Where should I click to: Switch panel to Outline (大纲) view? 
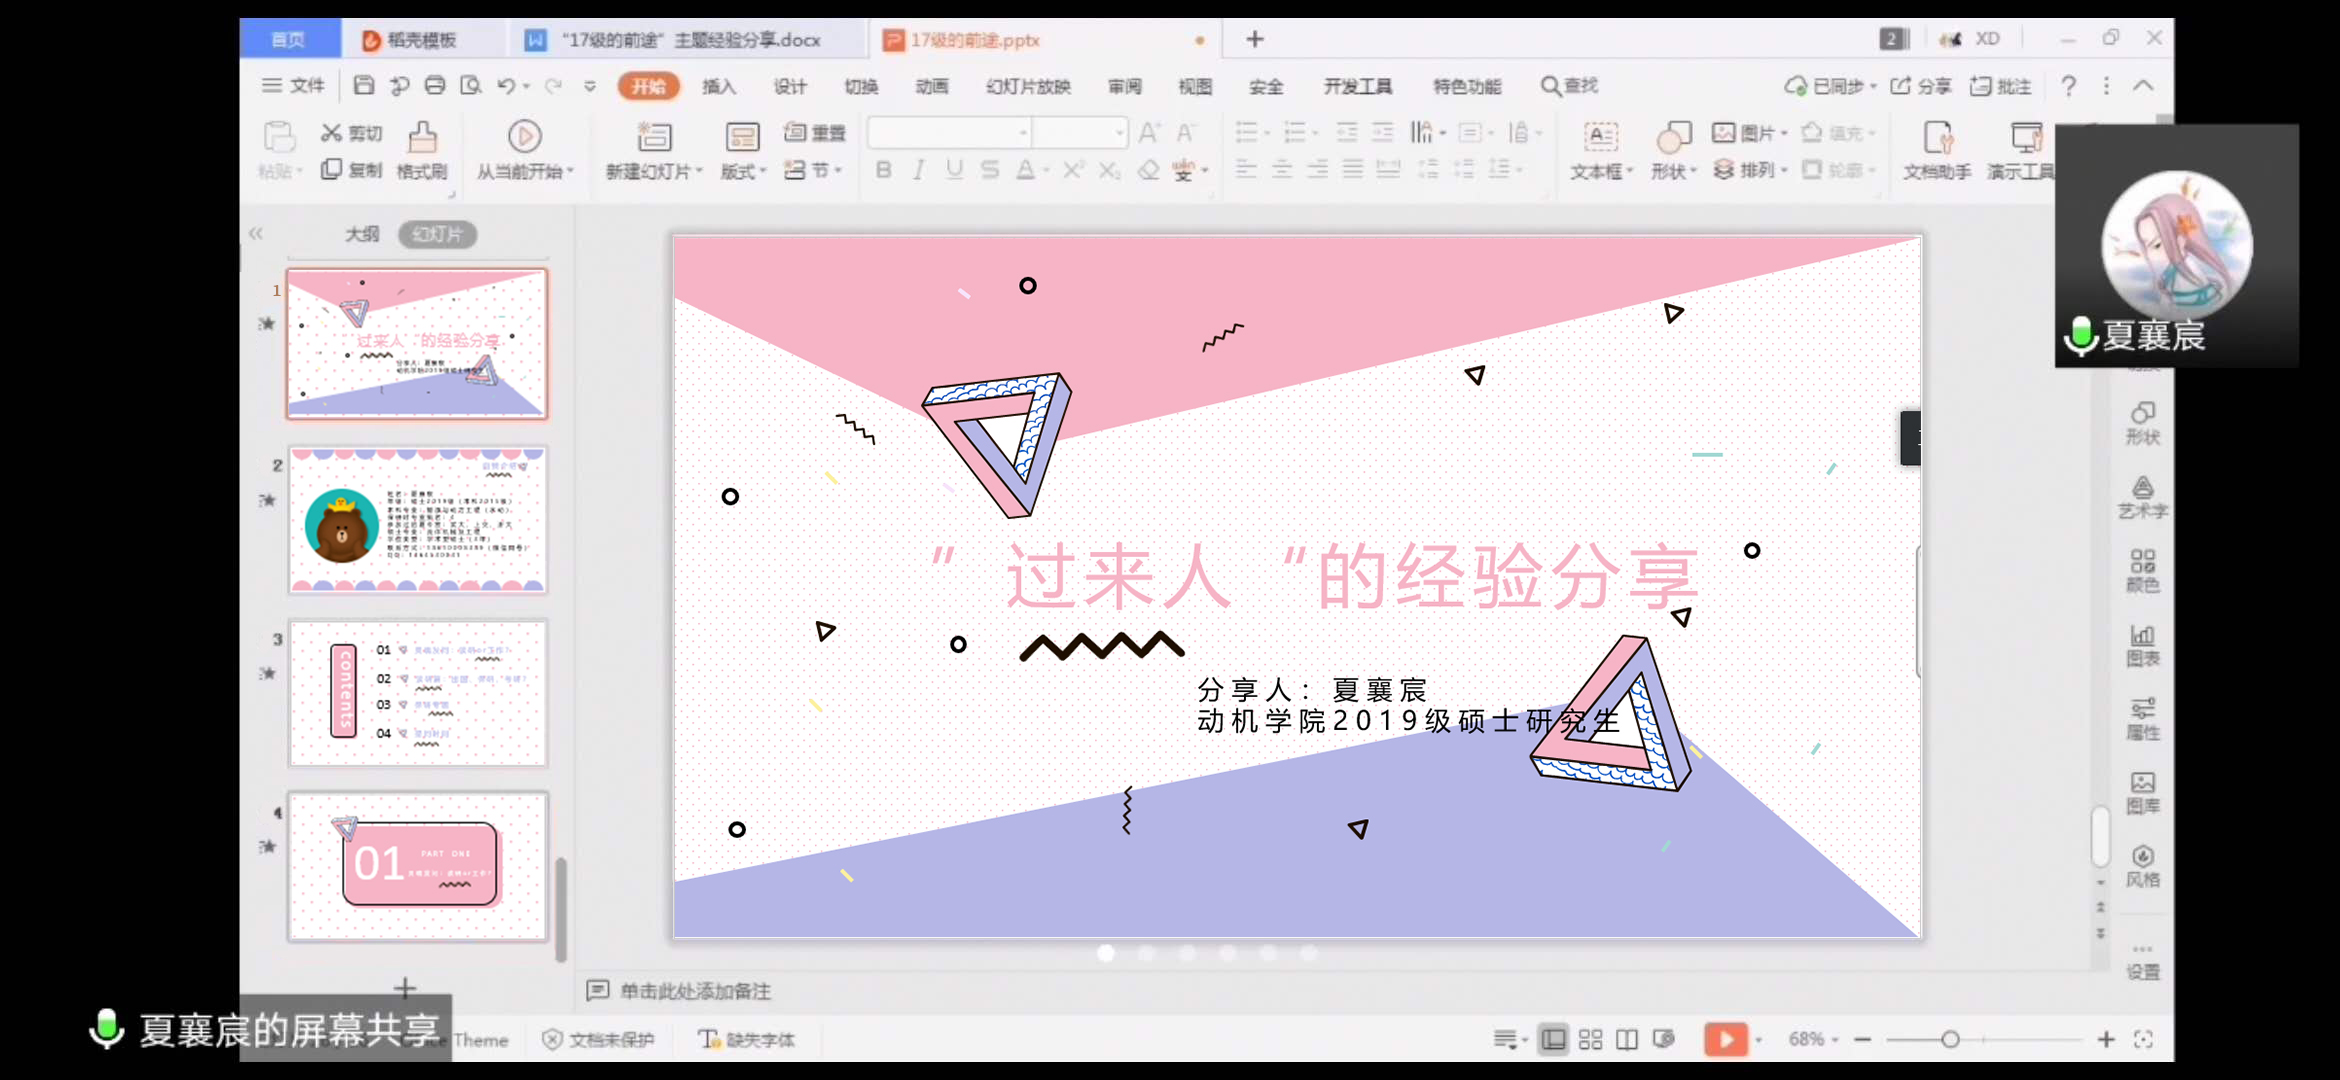(362, 234)
